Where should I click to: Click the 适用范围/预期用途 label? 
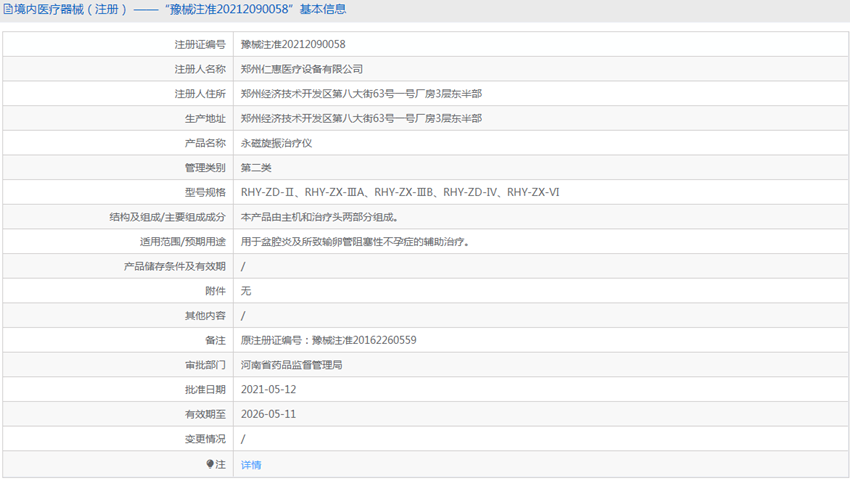click(x=183, y=242)
